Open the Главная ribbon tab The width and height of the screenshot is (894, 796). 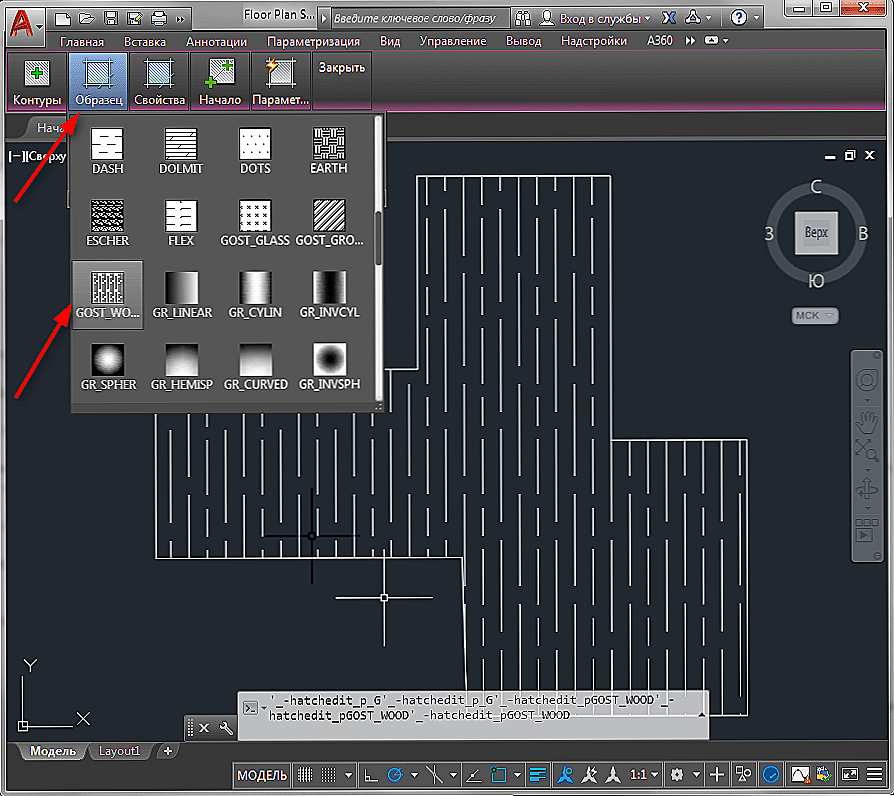click(x=82, y=42)
